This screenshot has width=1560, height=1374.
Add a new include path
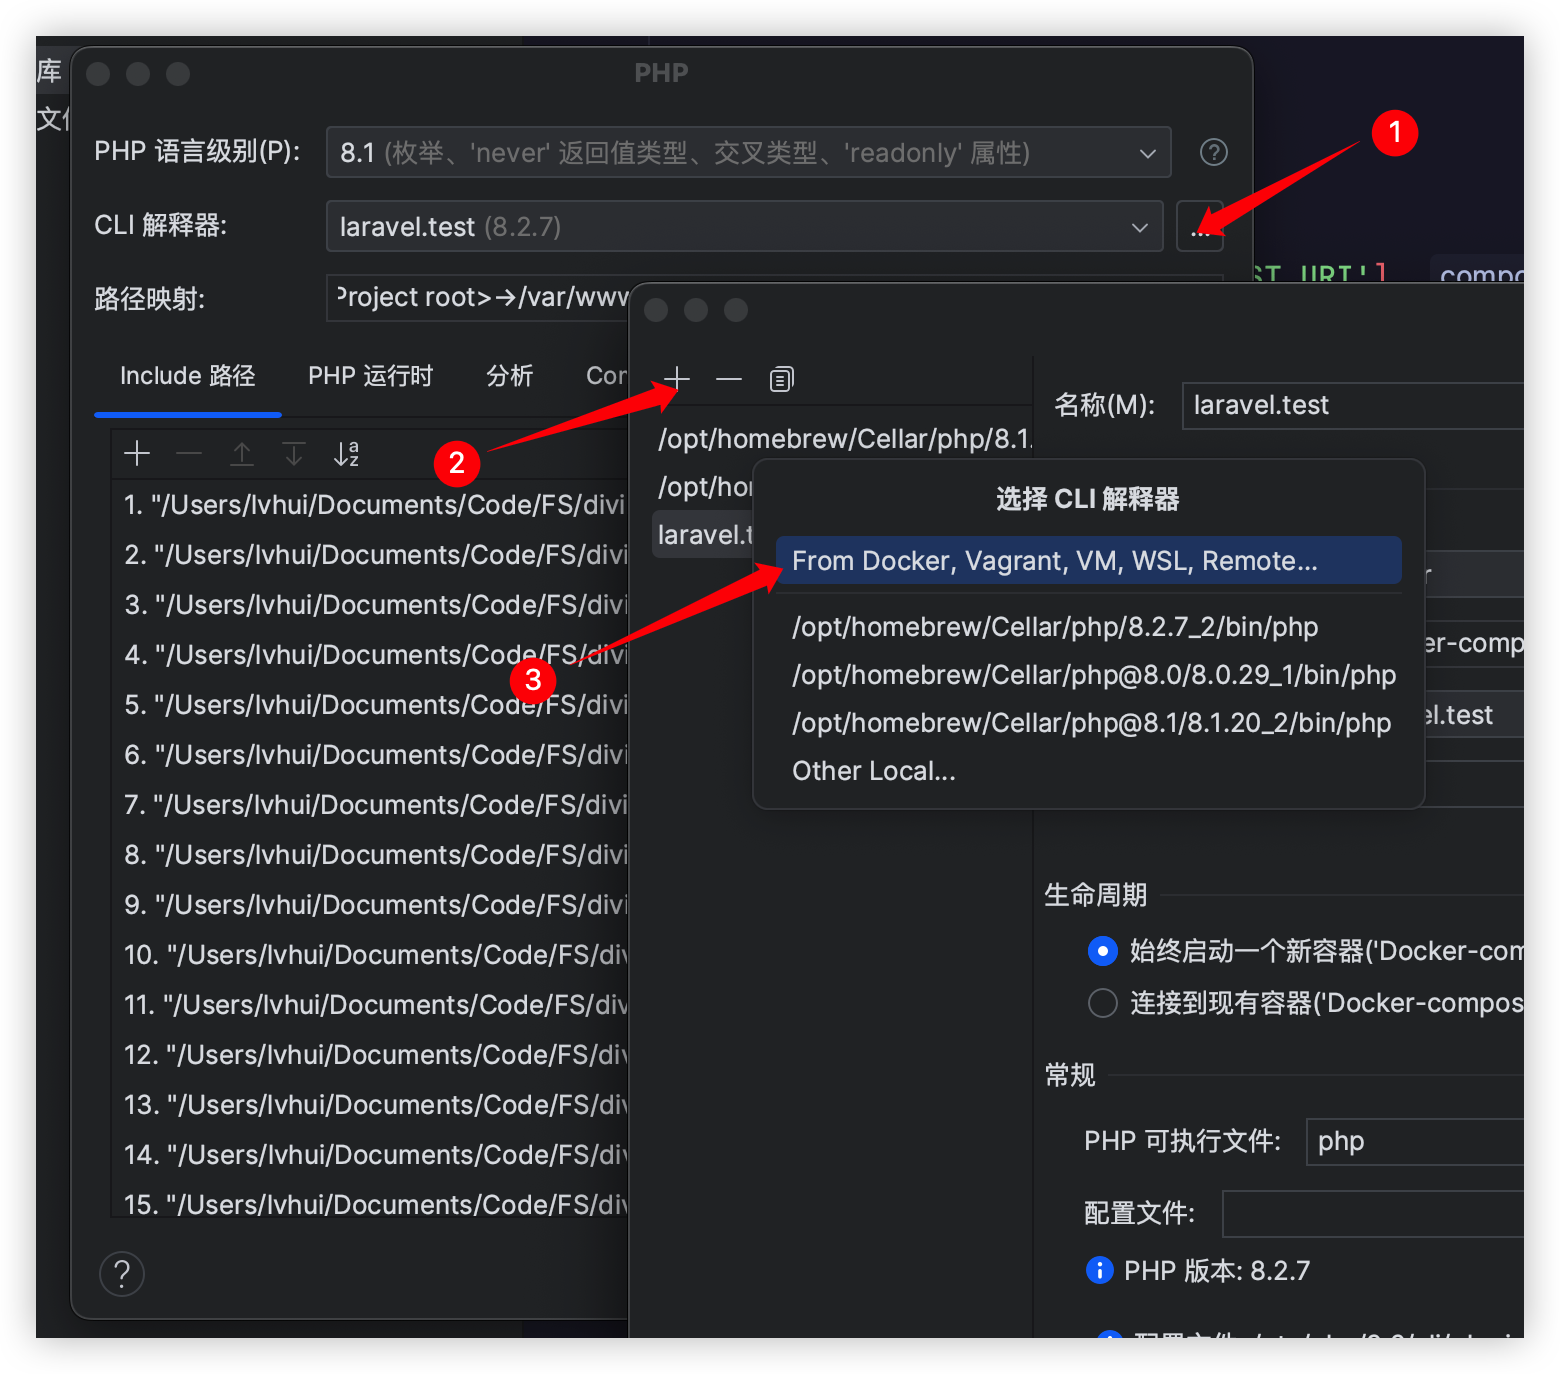click(x=137, y=454)
